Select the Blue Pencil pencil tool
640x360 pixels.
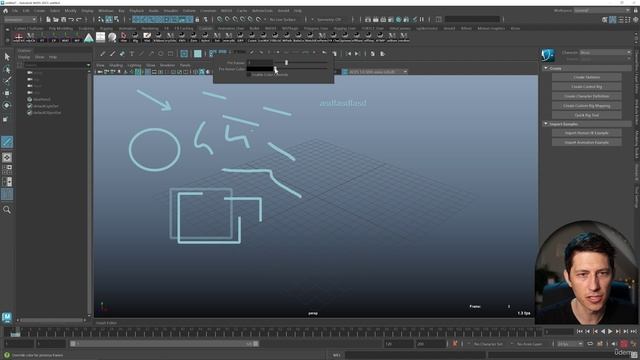(x=103, y=54)
